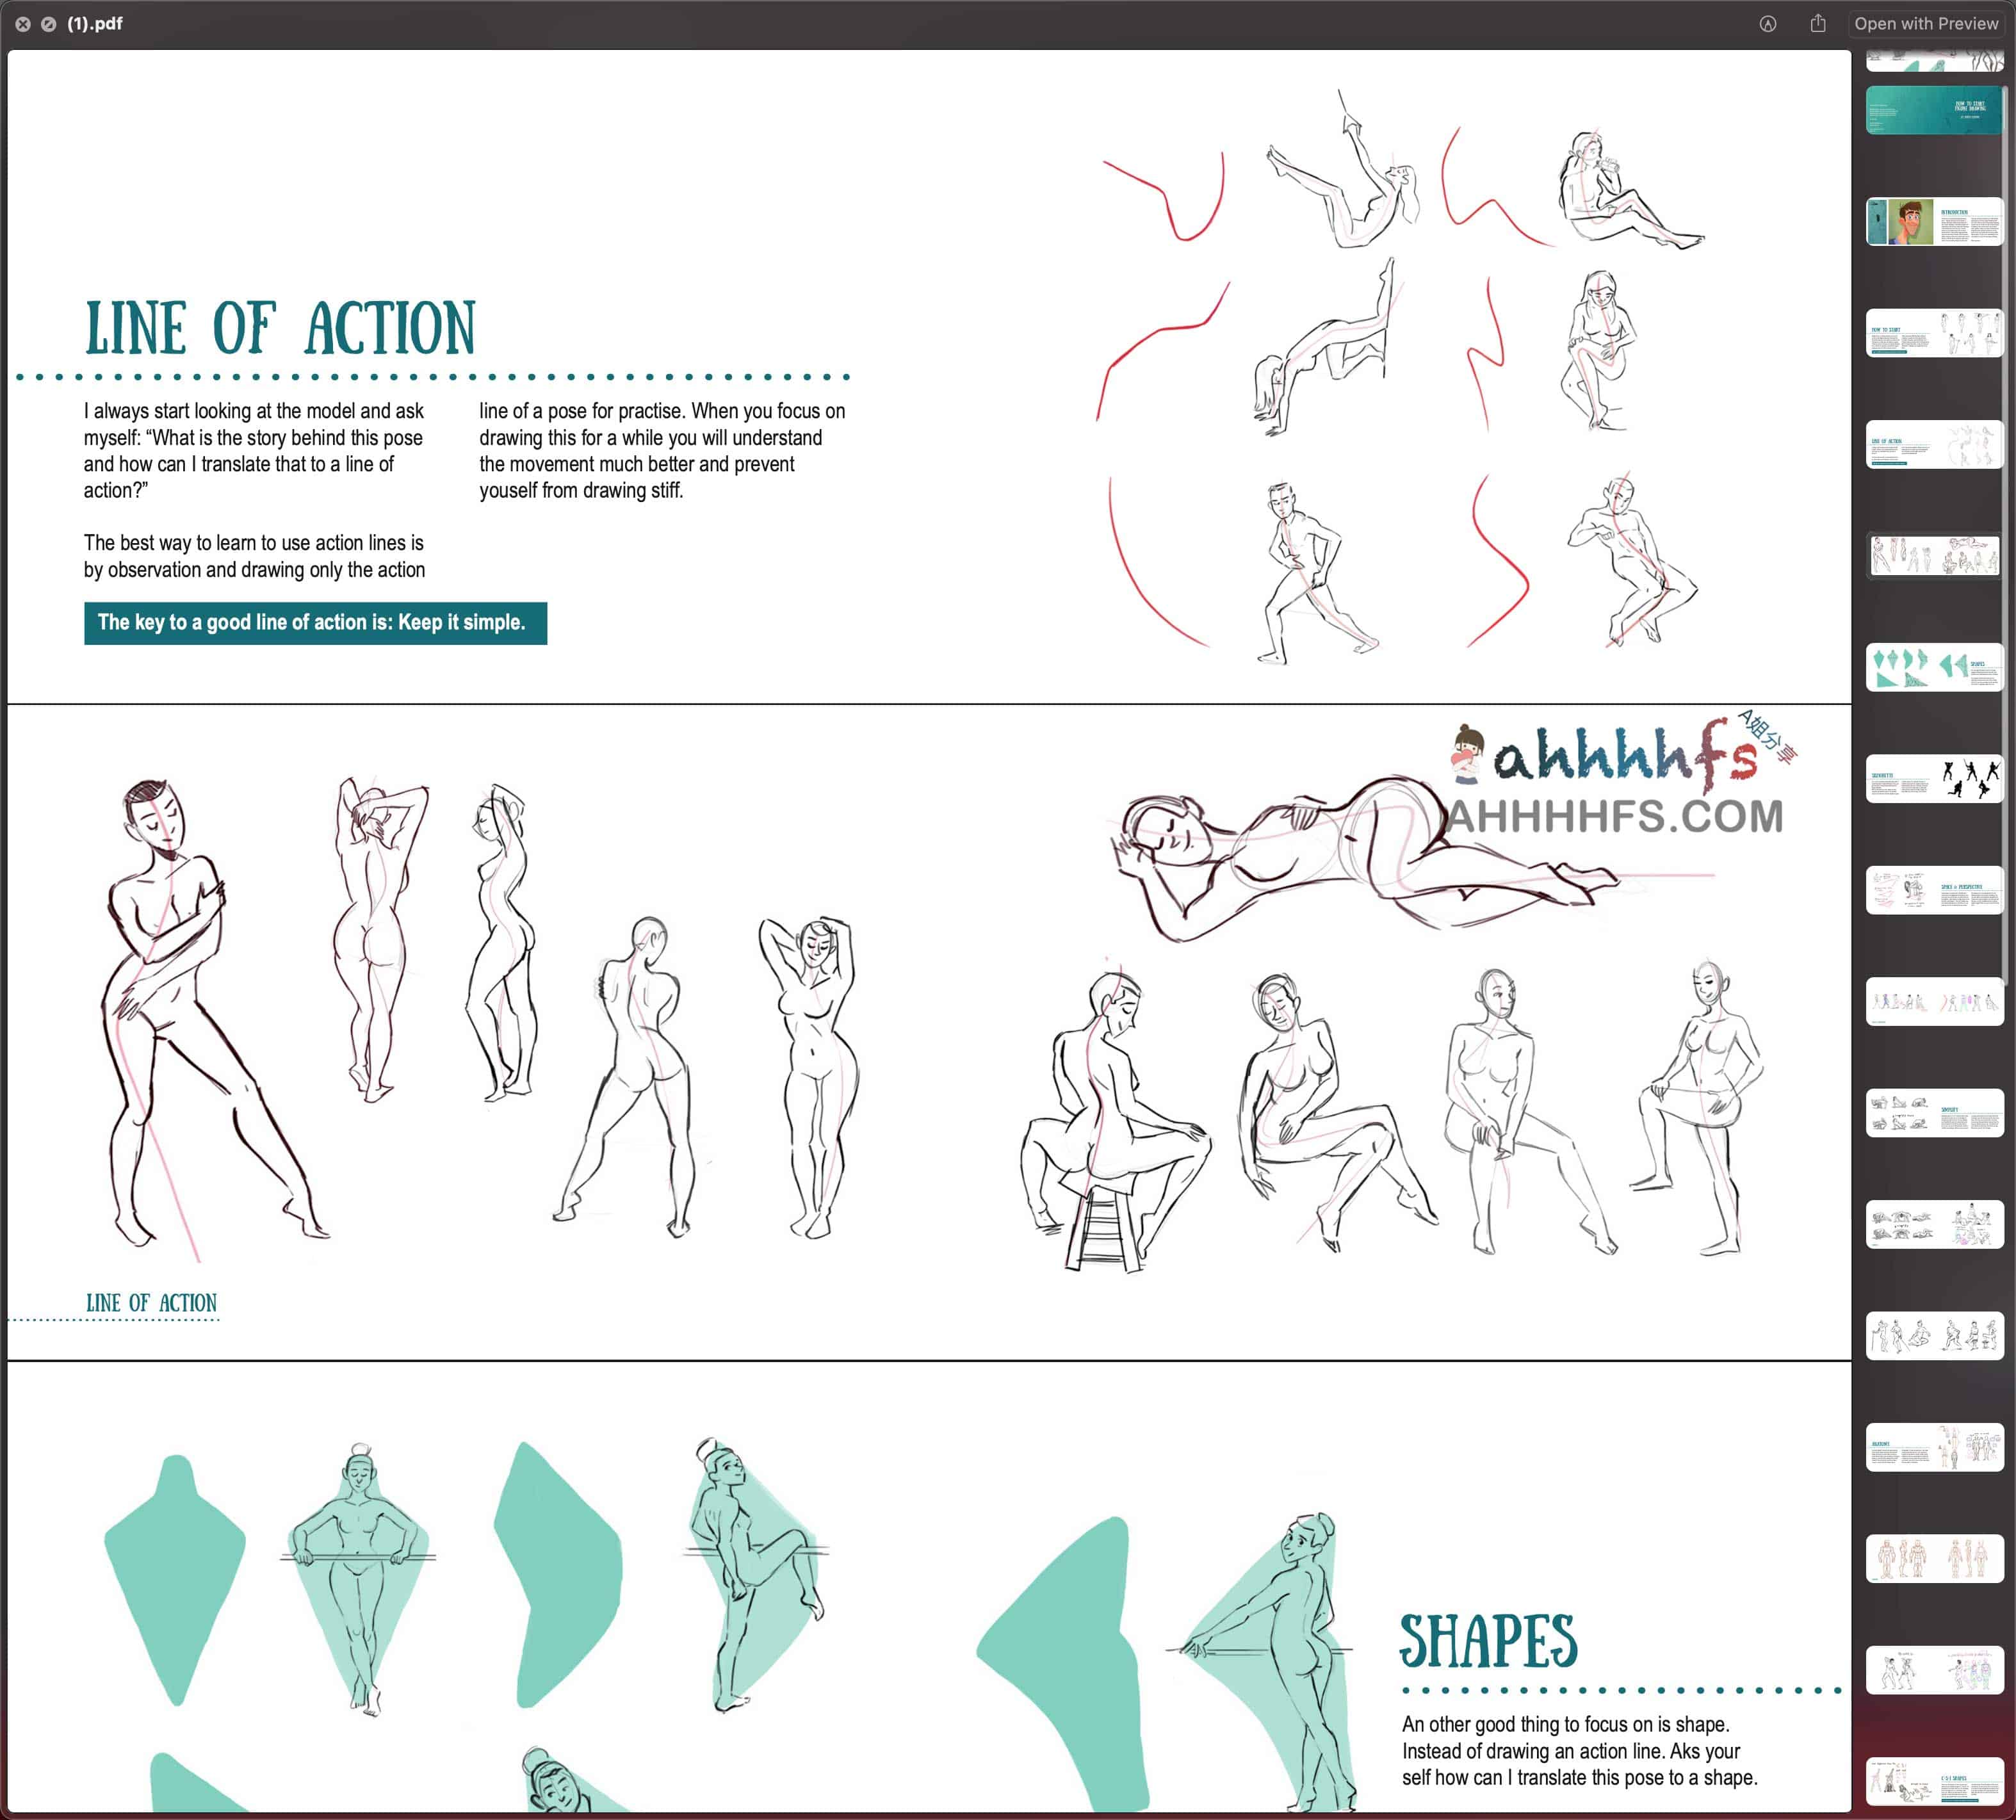
Task: Select the Line of Action thumbnail
Action: (1933, 444)
